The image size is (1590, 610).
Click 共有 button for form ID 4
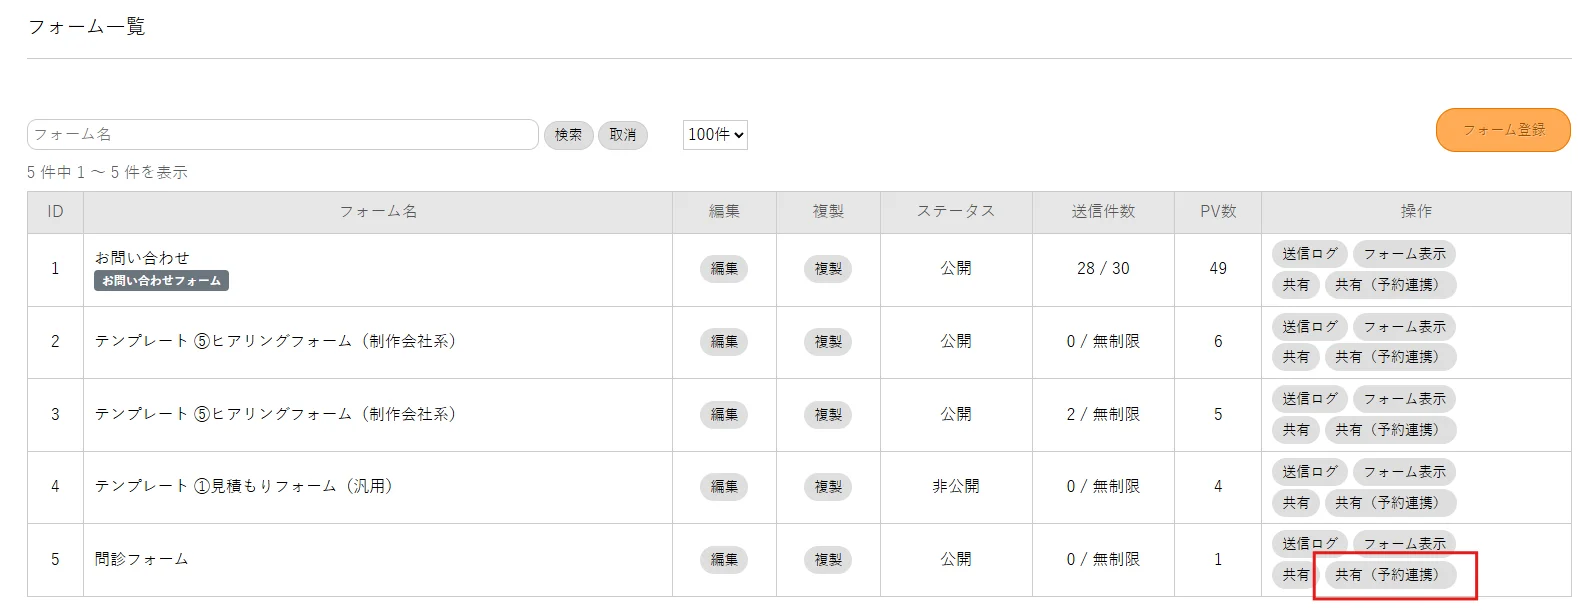tap(1295, 503)
